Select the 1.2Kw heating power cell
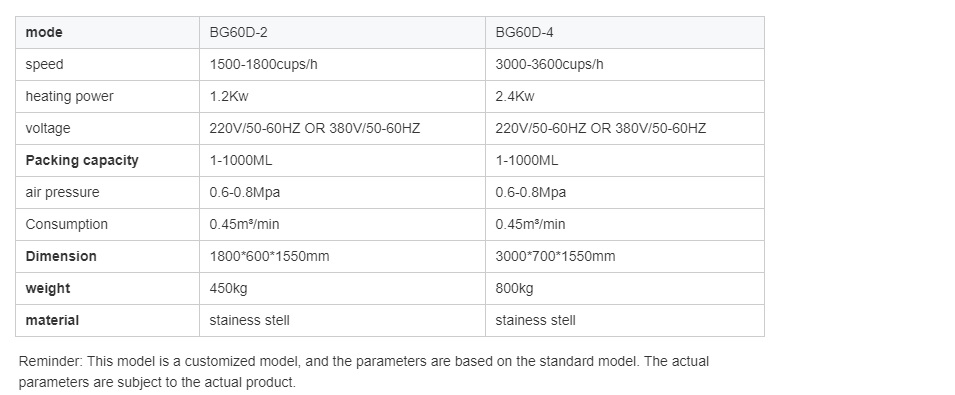This screenshot has width=955, height=395. coord(342,97)
